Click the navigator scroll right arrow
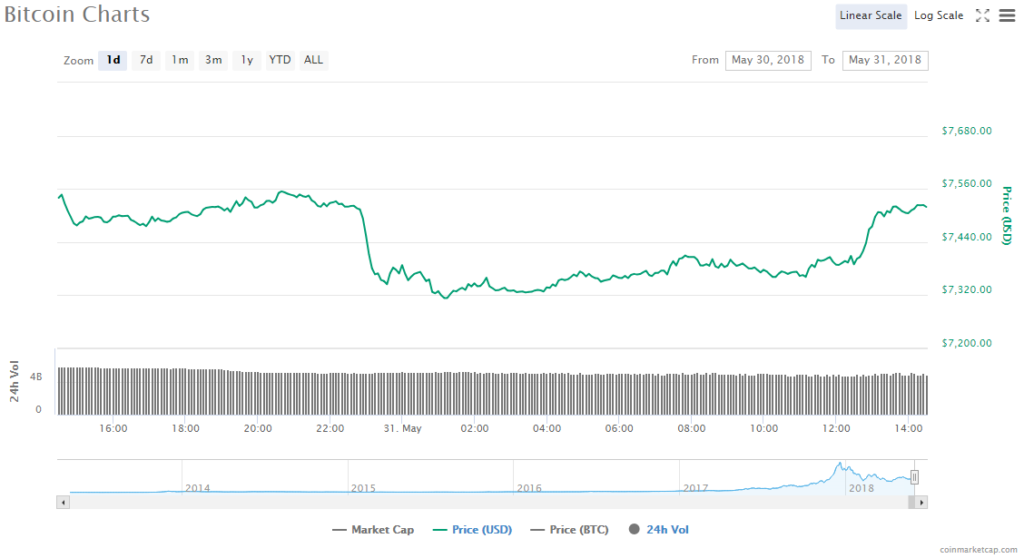This screenshot has height=558, width=1024. coord(922,502)
